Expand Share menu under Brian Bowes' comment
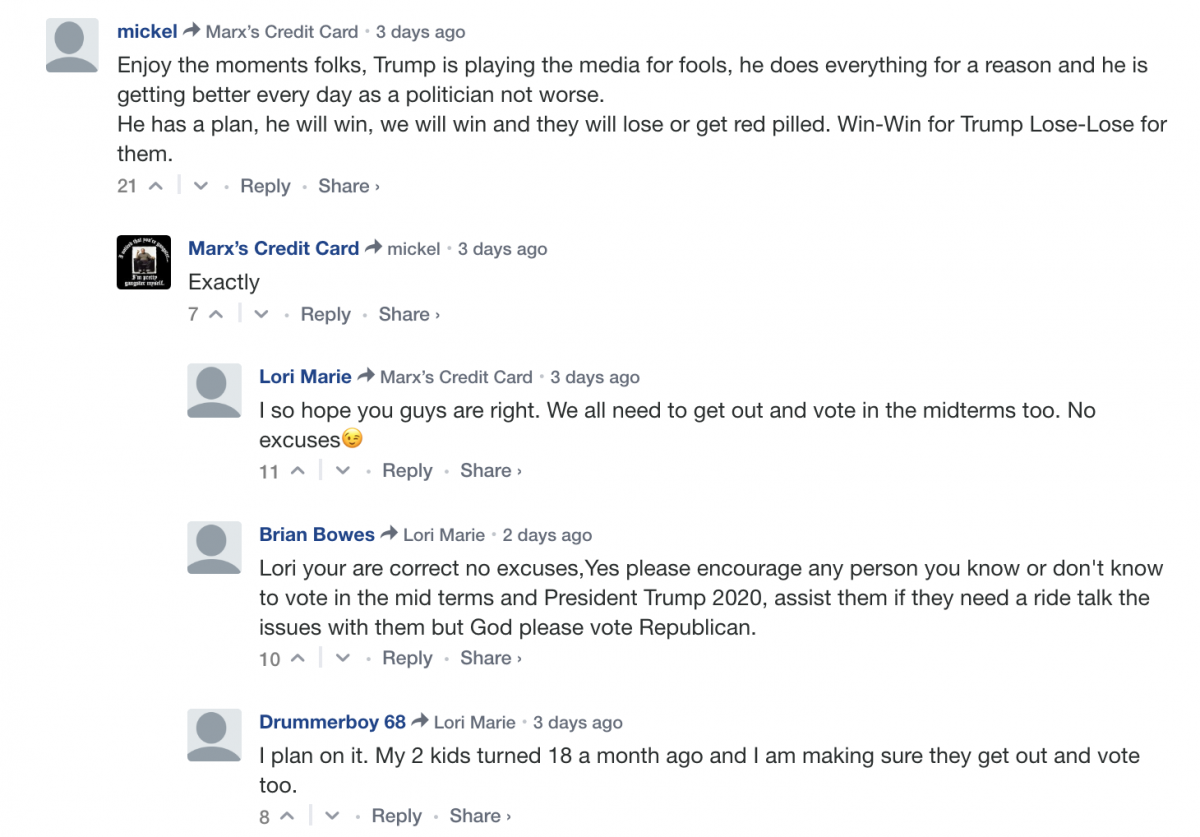 490,658
